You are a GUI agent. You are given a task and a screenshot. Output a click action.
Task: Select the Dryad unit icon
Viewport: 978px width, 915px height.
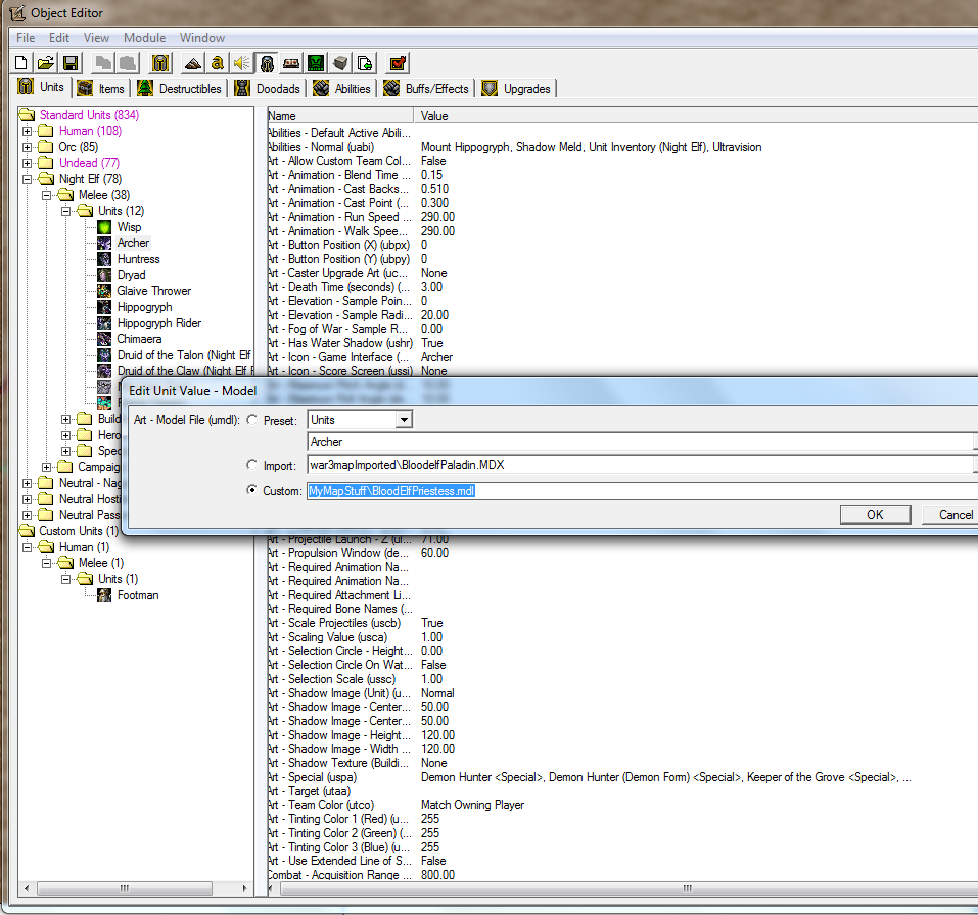[104, 275]
